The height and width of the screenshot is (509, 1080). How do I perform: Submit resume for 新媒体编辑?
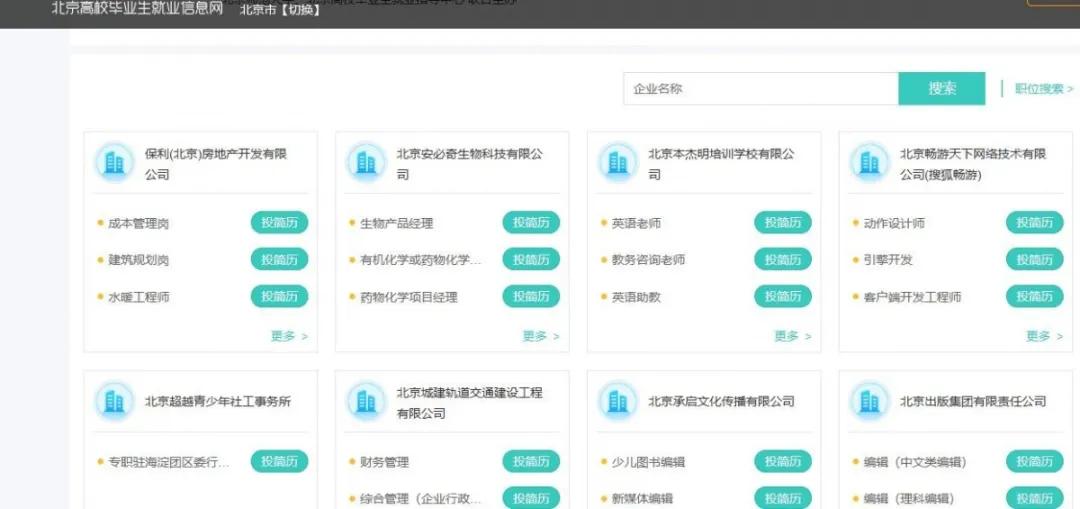point(783,498)
